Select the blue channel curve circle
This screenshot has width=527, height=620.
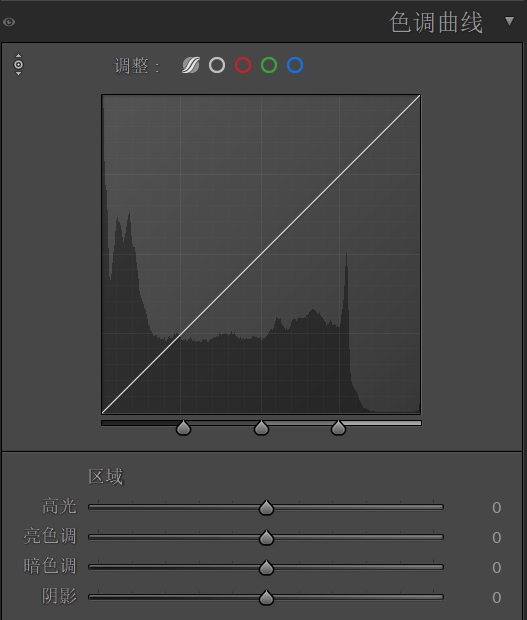[295, 65]
